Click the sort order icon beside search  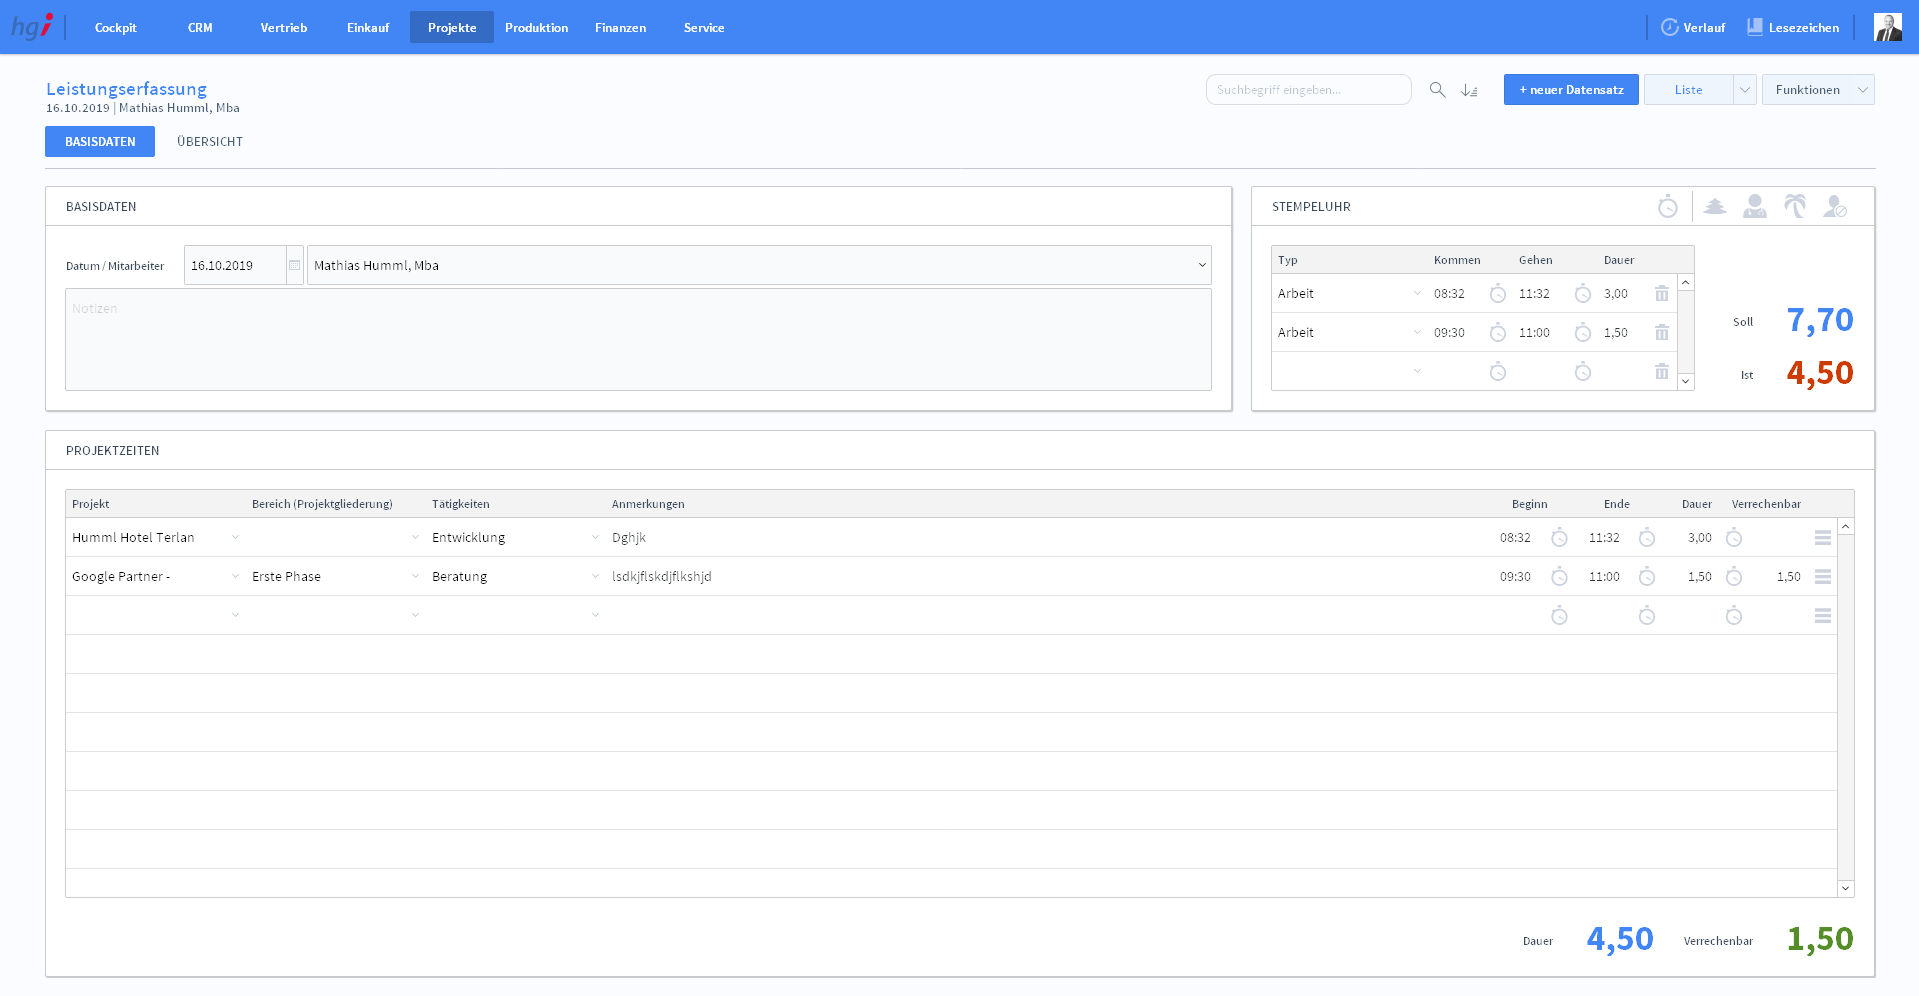[1469, 90]
